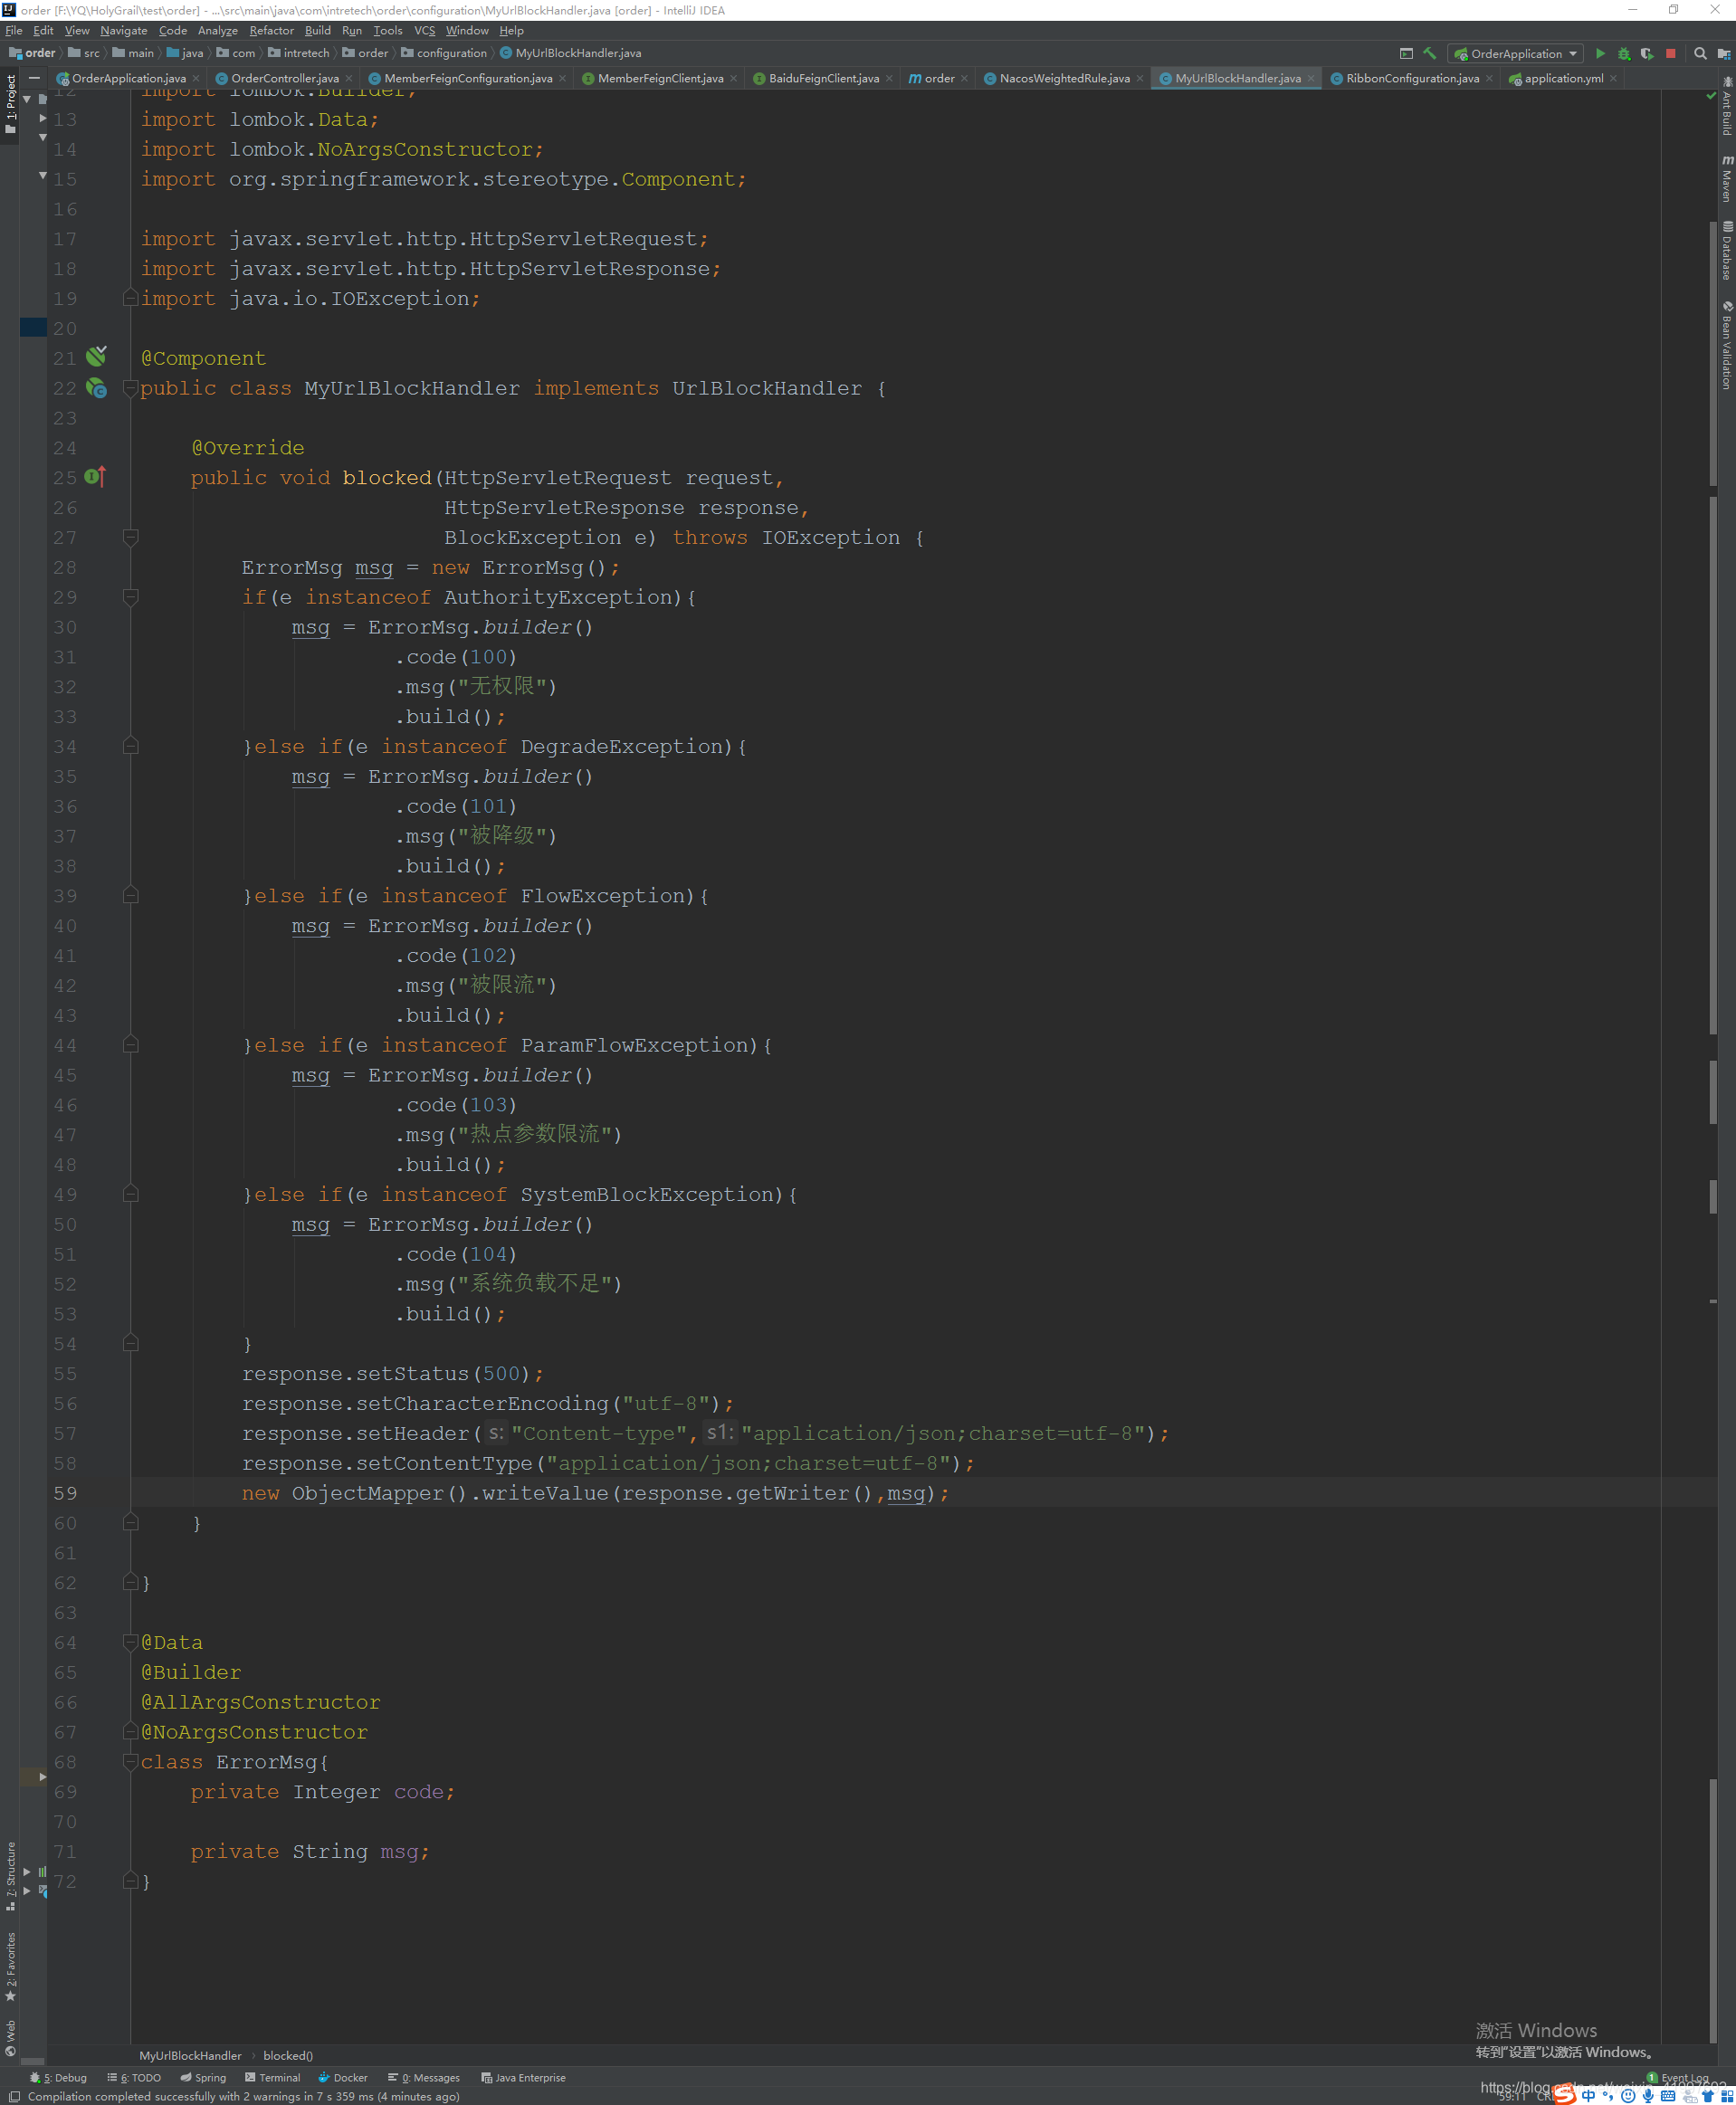
Task: Collapse the DegradeException block at line 34
Action: point(130,746)
